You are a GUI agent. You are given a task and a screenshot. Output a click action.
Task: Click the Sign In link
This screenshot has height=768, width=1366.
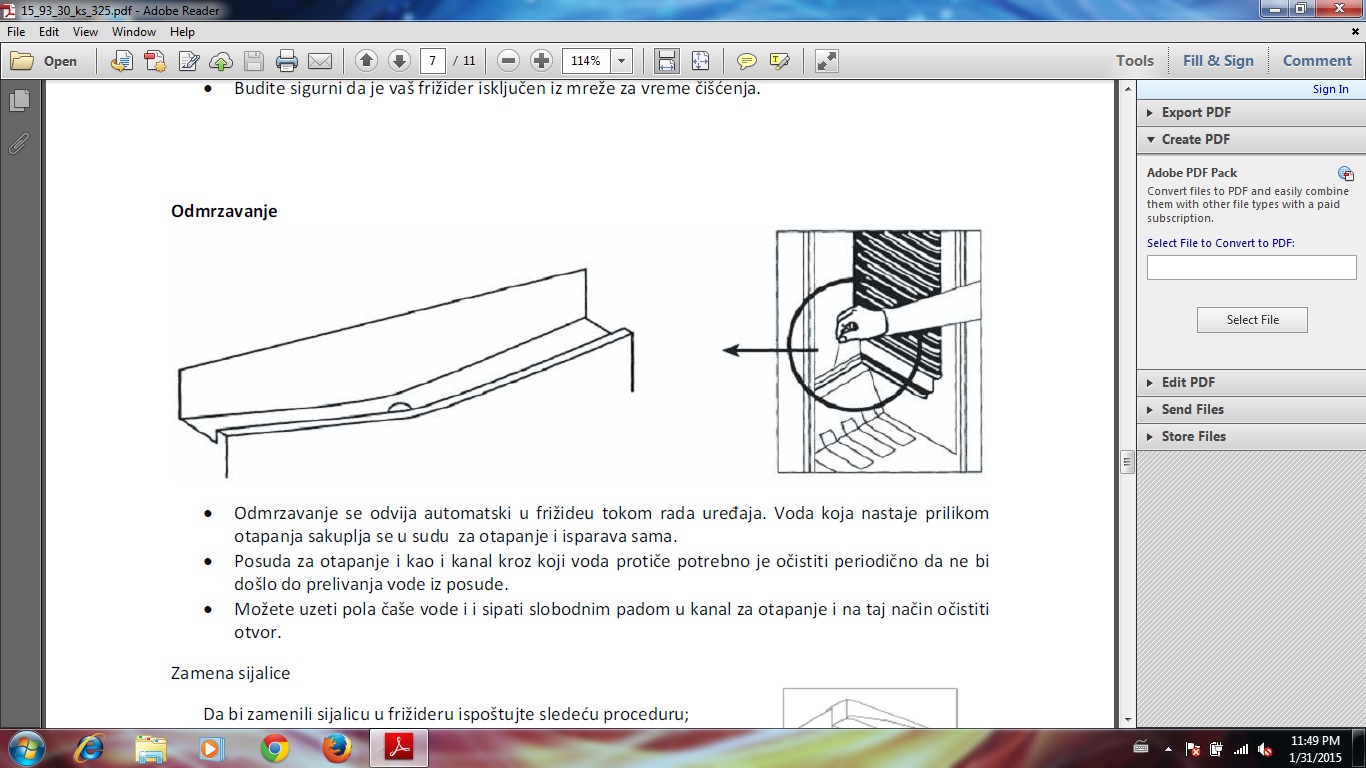tap(1330, 89)
